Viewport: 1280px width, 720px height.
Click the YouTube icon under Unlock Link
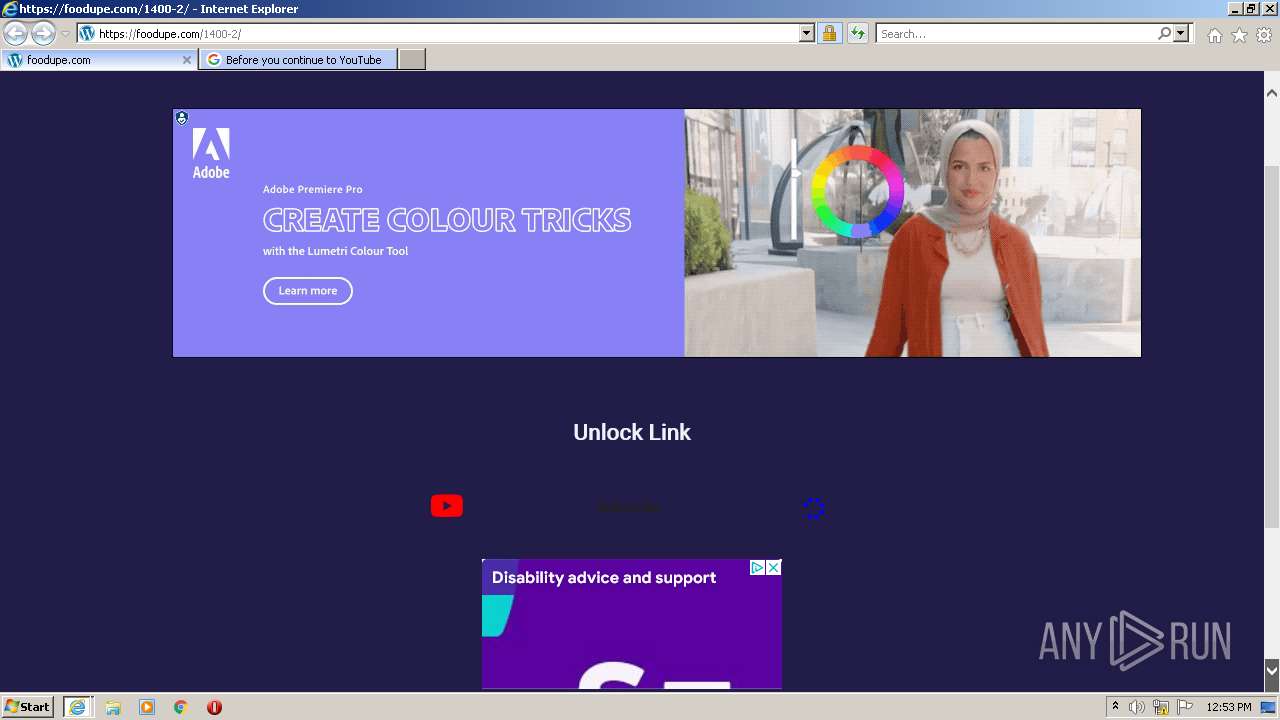(447, 506)
